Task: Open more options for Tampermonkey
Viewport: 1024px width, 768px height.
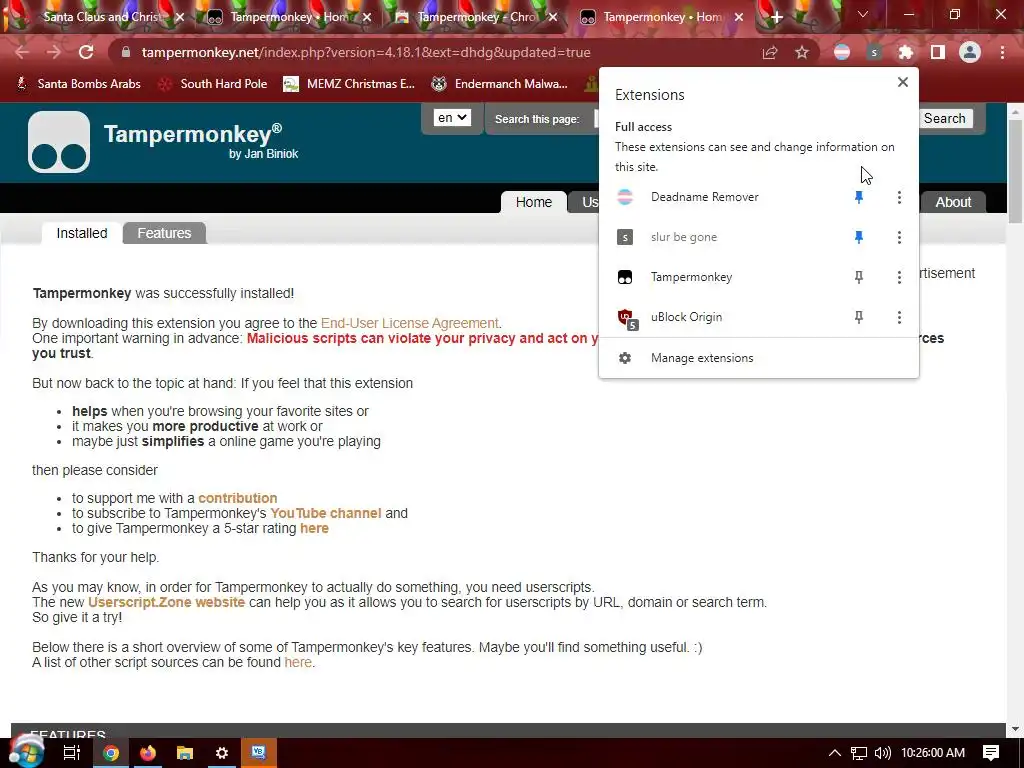Action: [899, 277]
